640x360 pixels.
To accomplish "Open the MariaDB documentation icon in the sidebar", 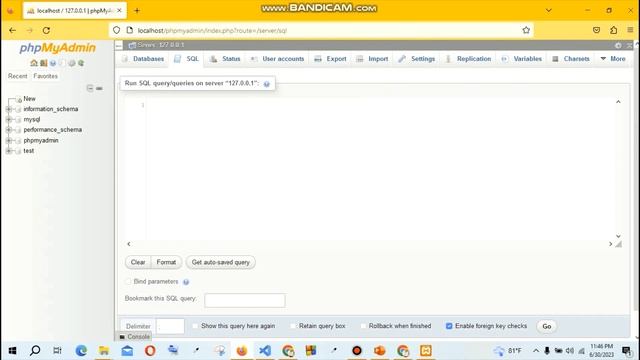I will 62,63.
